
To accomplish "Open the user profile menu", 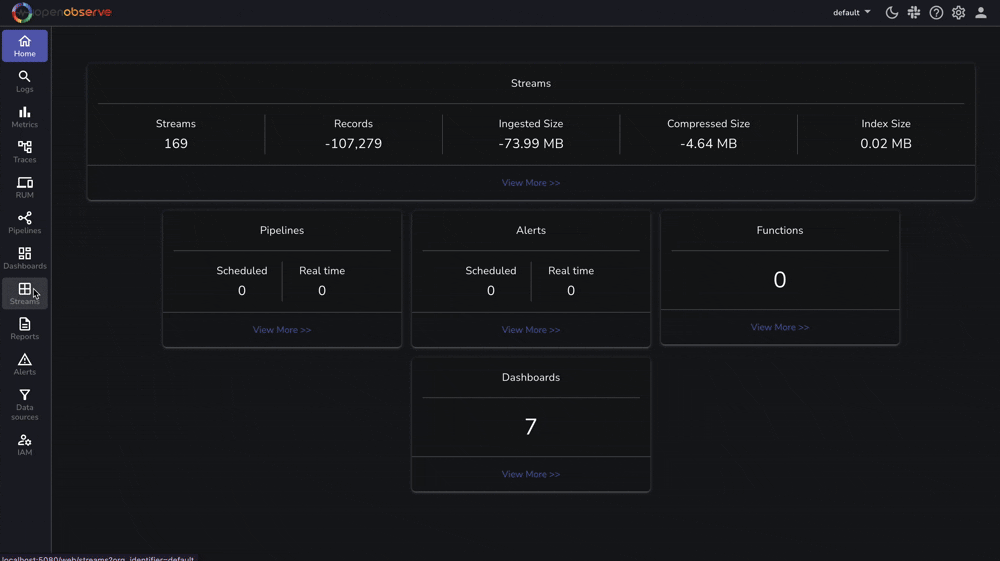I will (x=981, y=13).
